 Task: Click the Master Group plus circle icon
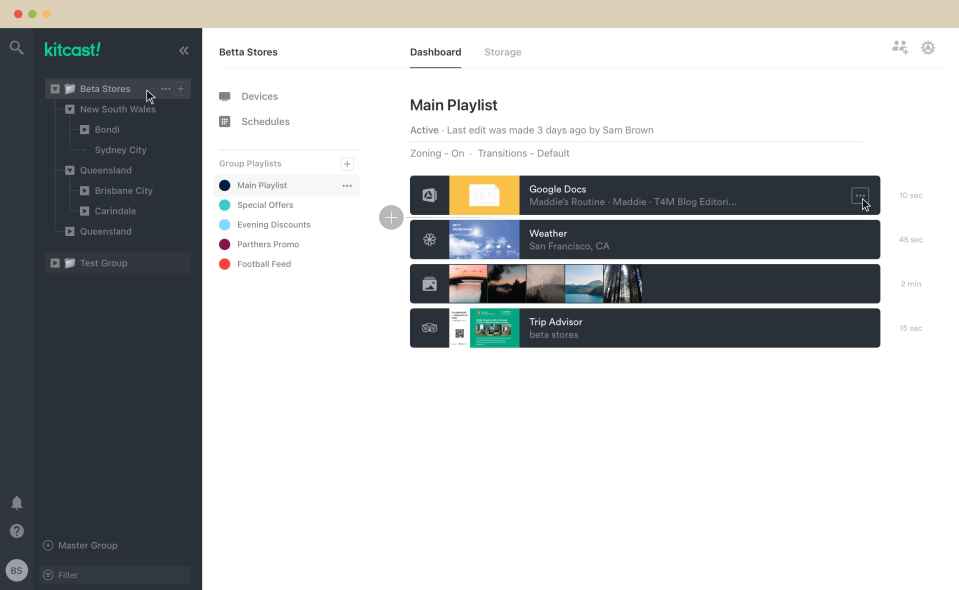48,545
